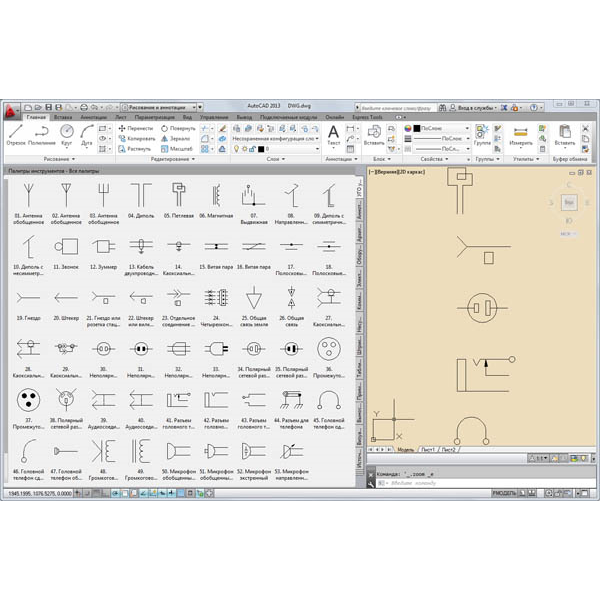Expand the Редактирование panel

click(173, 159)
